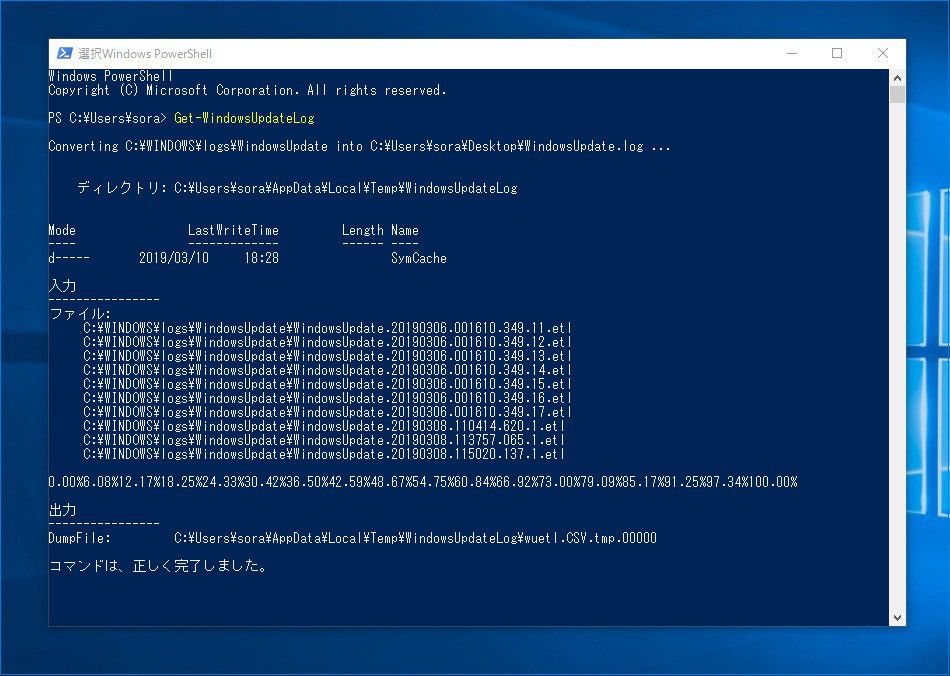Click the file line ending 349.15.etl
The width and height of the screenshot is (950, 676).
tap(327, 384)
